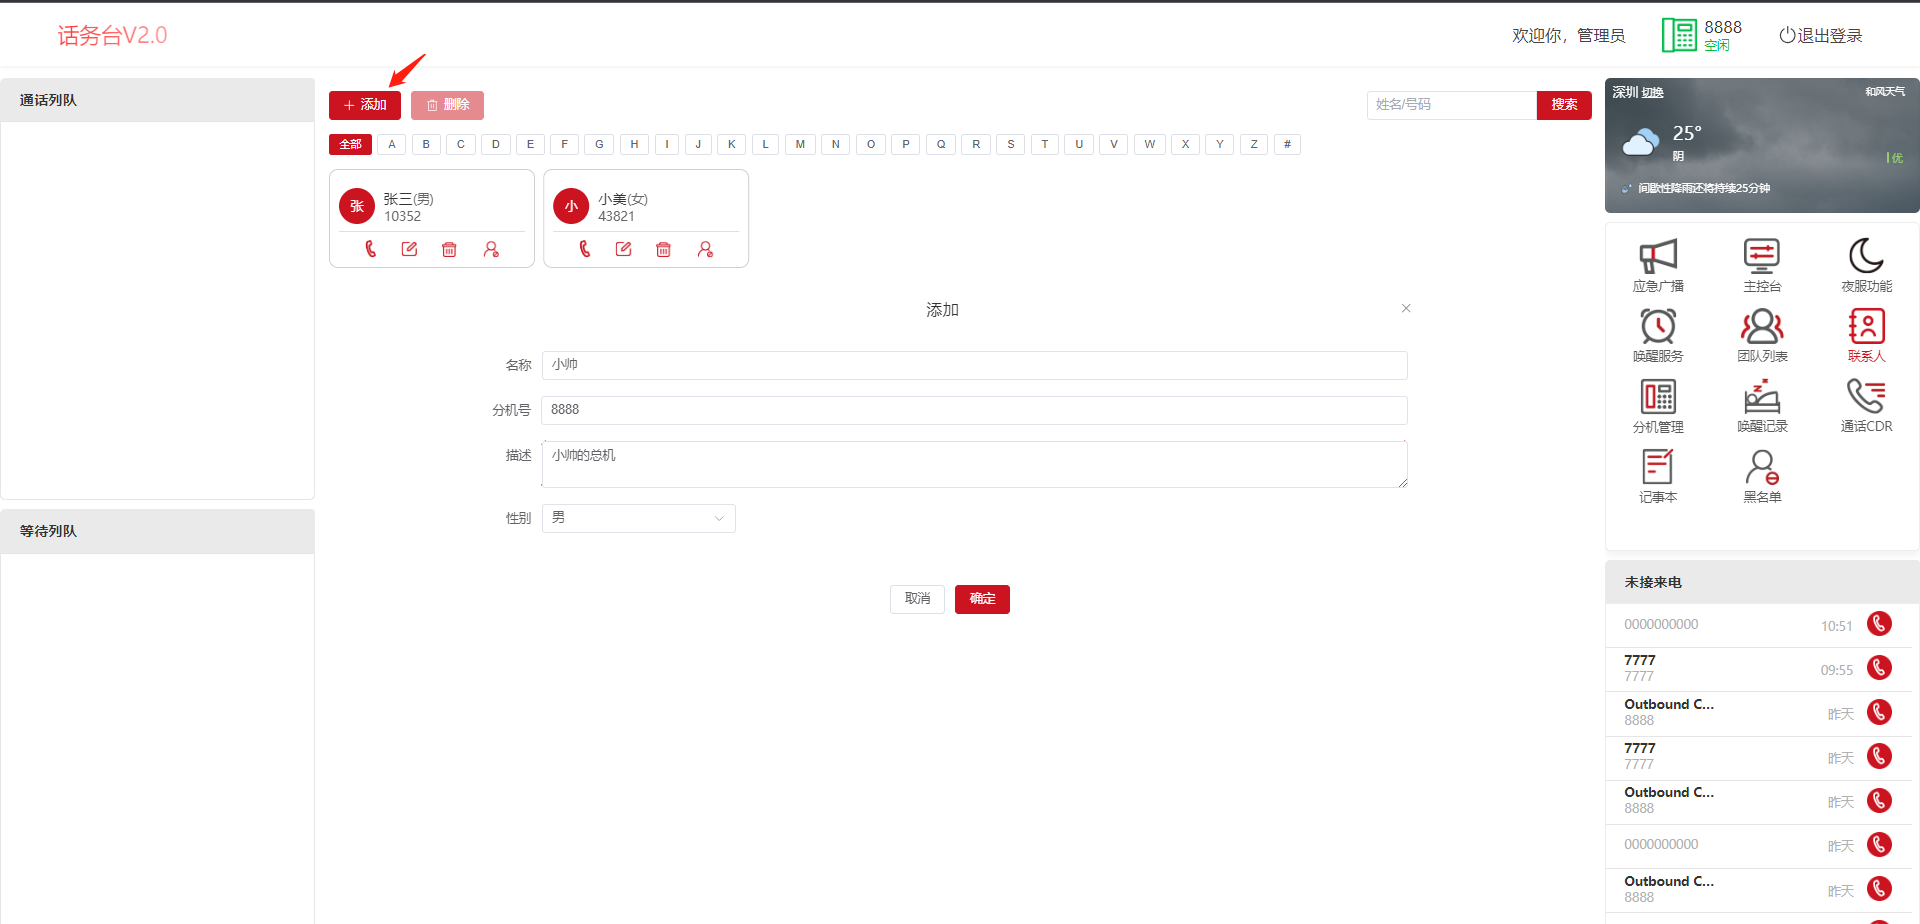1920x924 pixels.
Task: Open the 应急广播 emergency broadcast icon
Action: 1657,265
